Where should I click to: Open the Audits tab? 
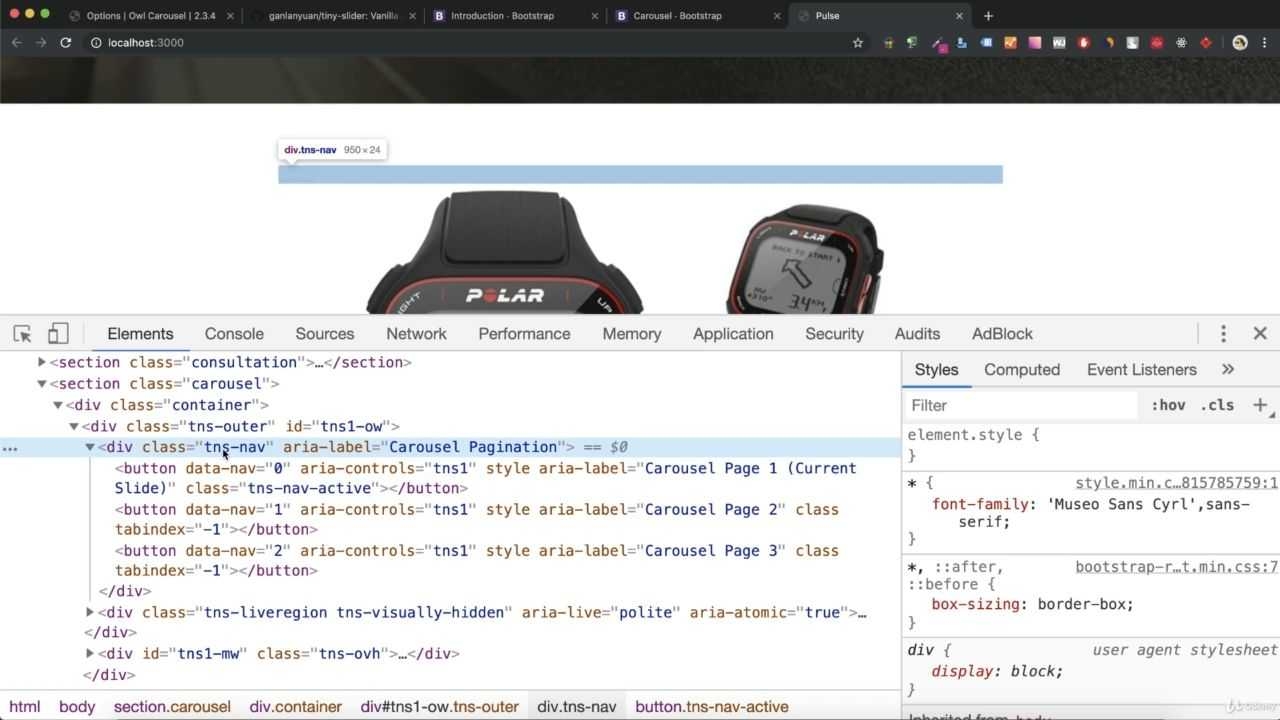[917, 334]
